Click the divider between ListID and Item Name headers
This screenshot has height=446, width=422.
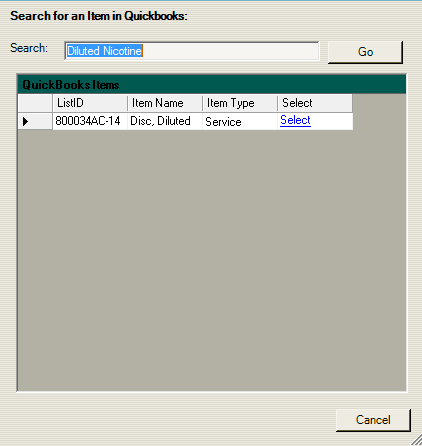127,103
